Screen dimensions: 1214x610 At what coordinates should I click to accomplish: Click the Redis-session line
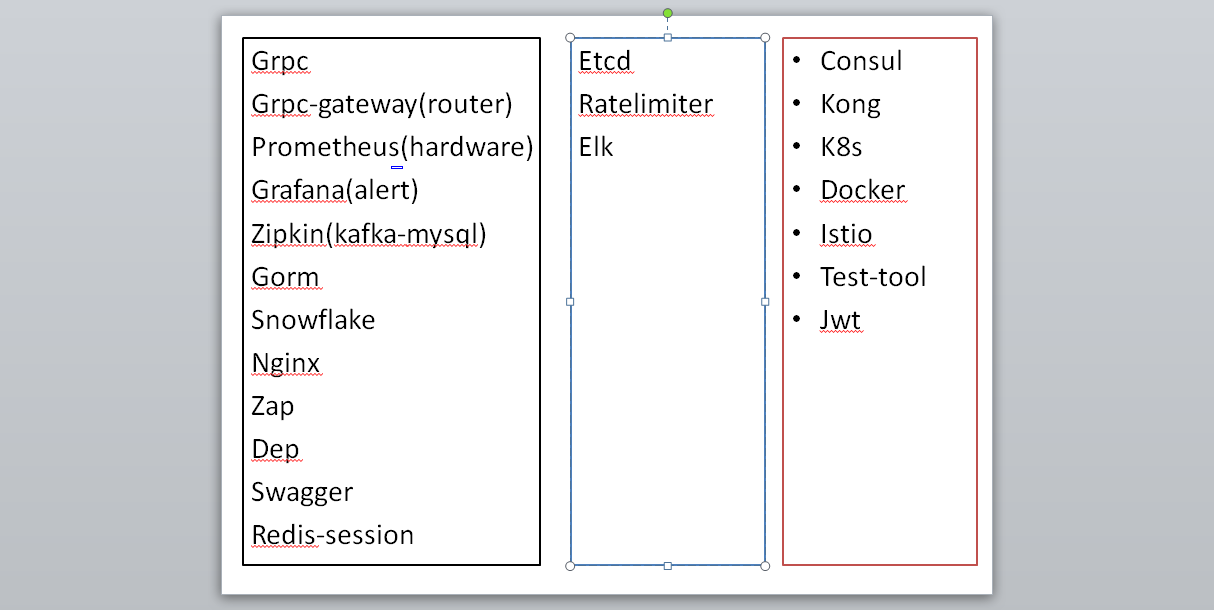[332, 535]
